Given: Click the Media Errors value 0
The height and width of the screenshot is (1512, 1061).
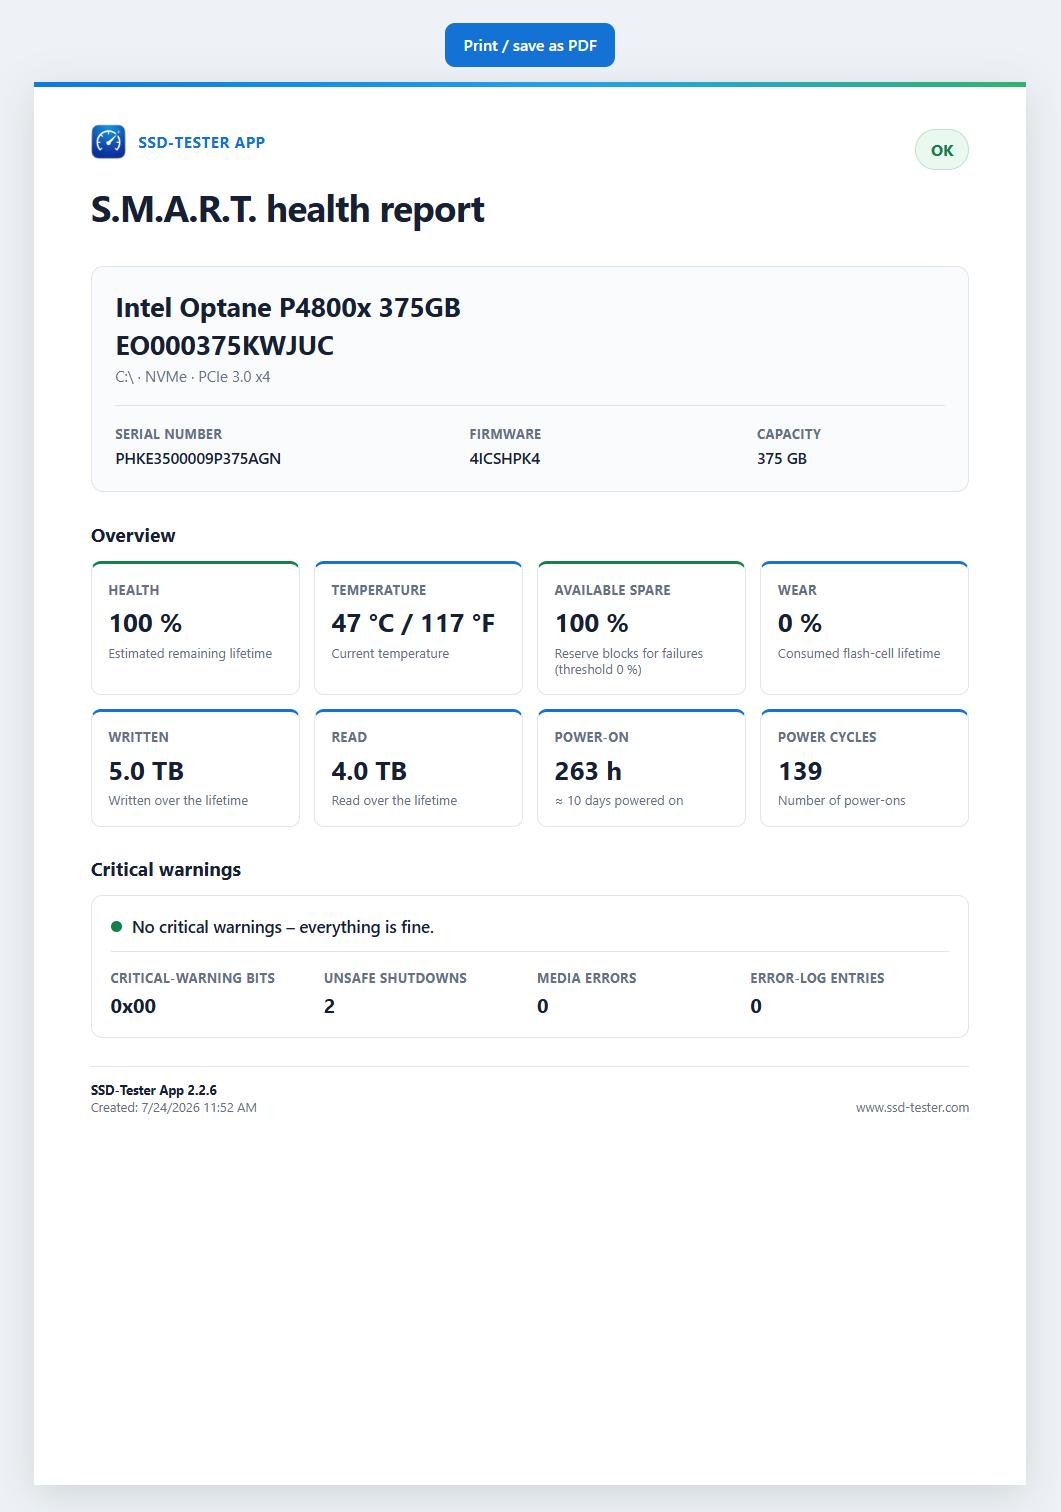Looking at the screenshot, I should pyautogui.click(x=543, y=1006).
